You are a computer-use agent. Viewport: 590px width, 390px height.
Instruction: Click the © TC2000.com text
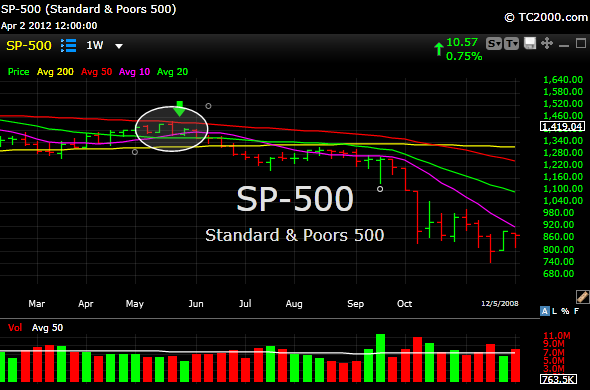[546, 17]
